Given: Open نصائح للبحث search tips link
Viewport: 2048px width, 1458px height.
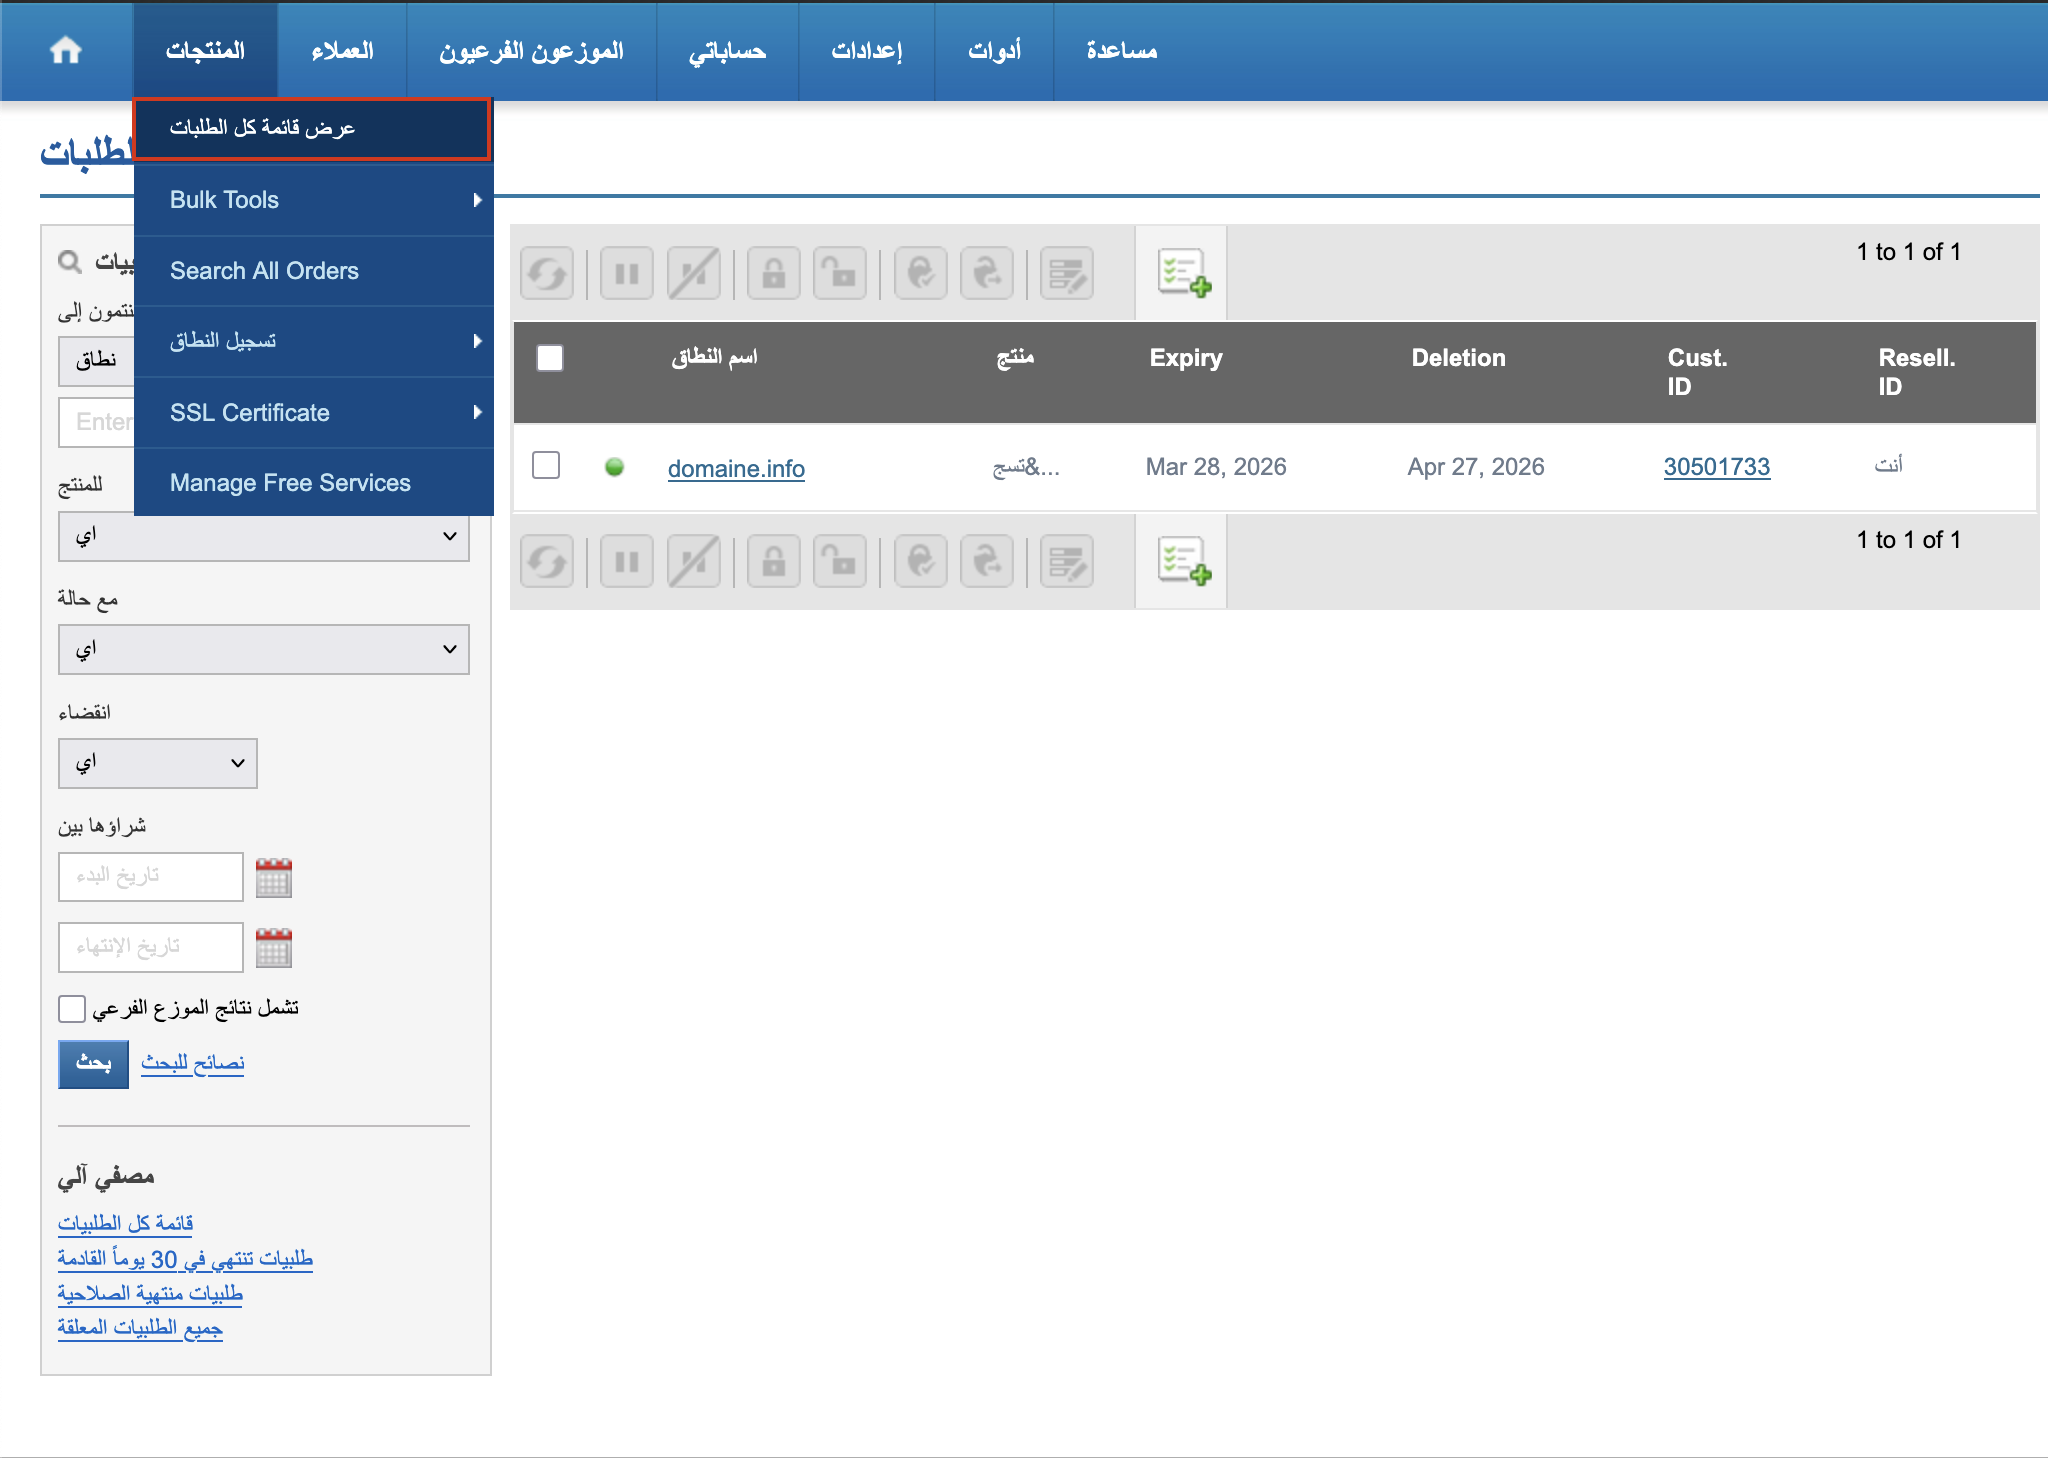Looking at the screenshot, I should 193,1063.
